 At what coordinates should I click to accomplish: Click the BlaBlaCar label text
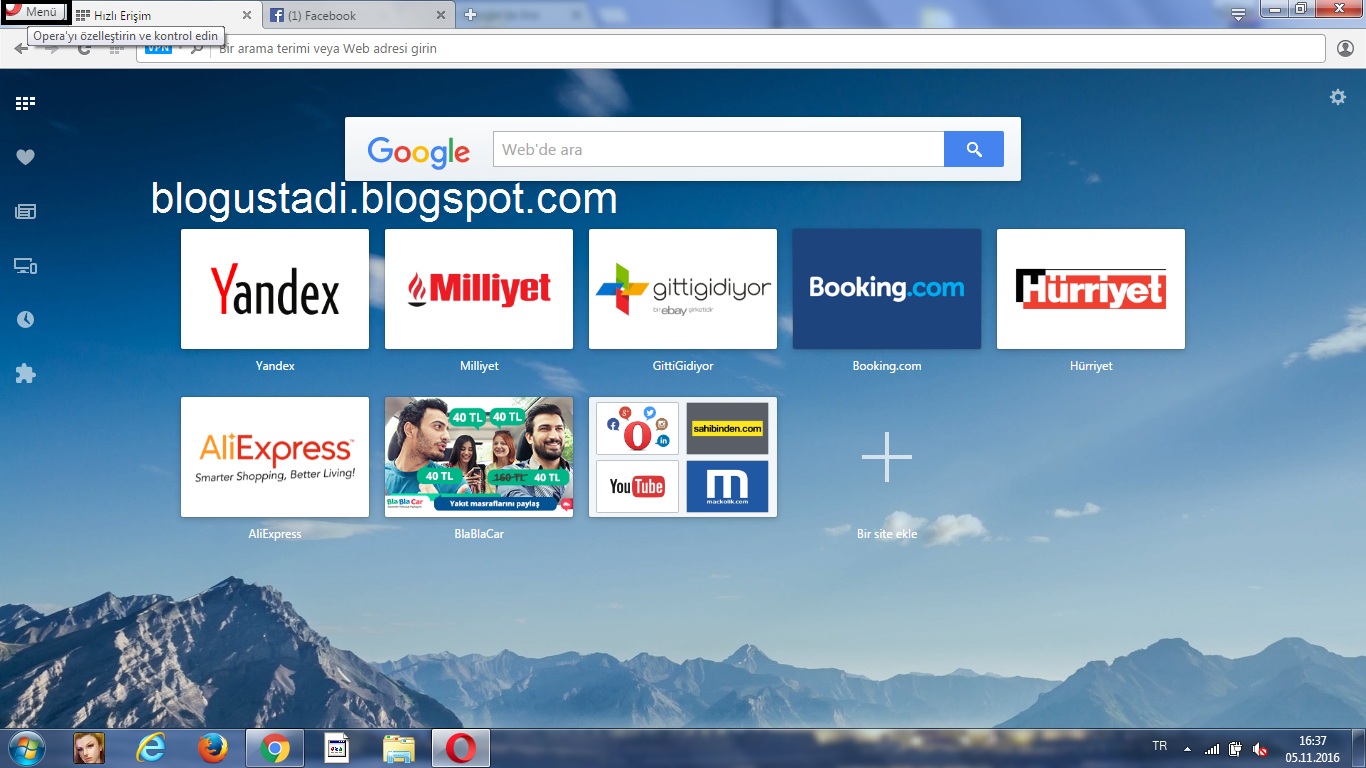[x=479, y=534]
